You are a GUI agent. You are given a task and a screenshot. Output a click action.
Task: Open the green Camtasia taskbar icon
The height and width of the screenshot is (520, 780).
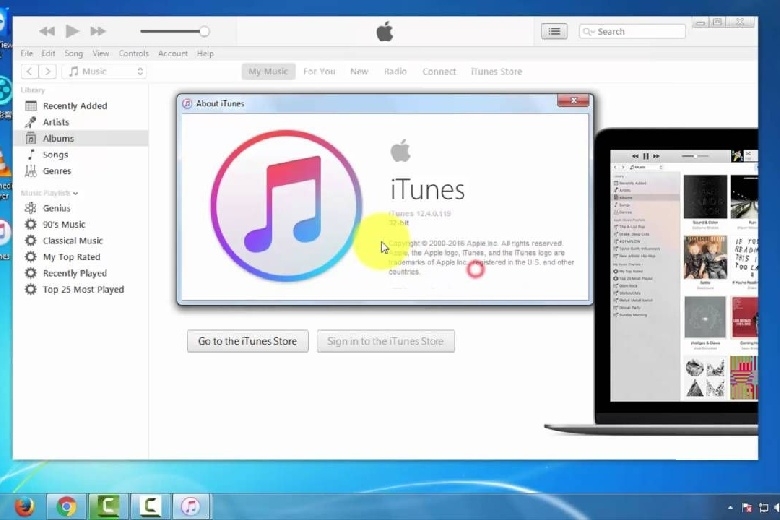pos(108,507)
